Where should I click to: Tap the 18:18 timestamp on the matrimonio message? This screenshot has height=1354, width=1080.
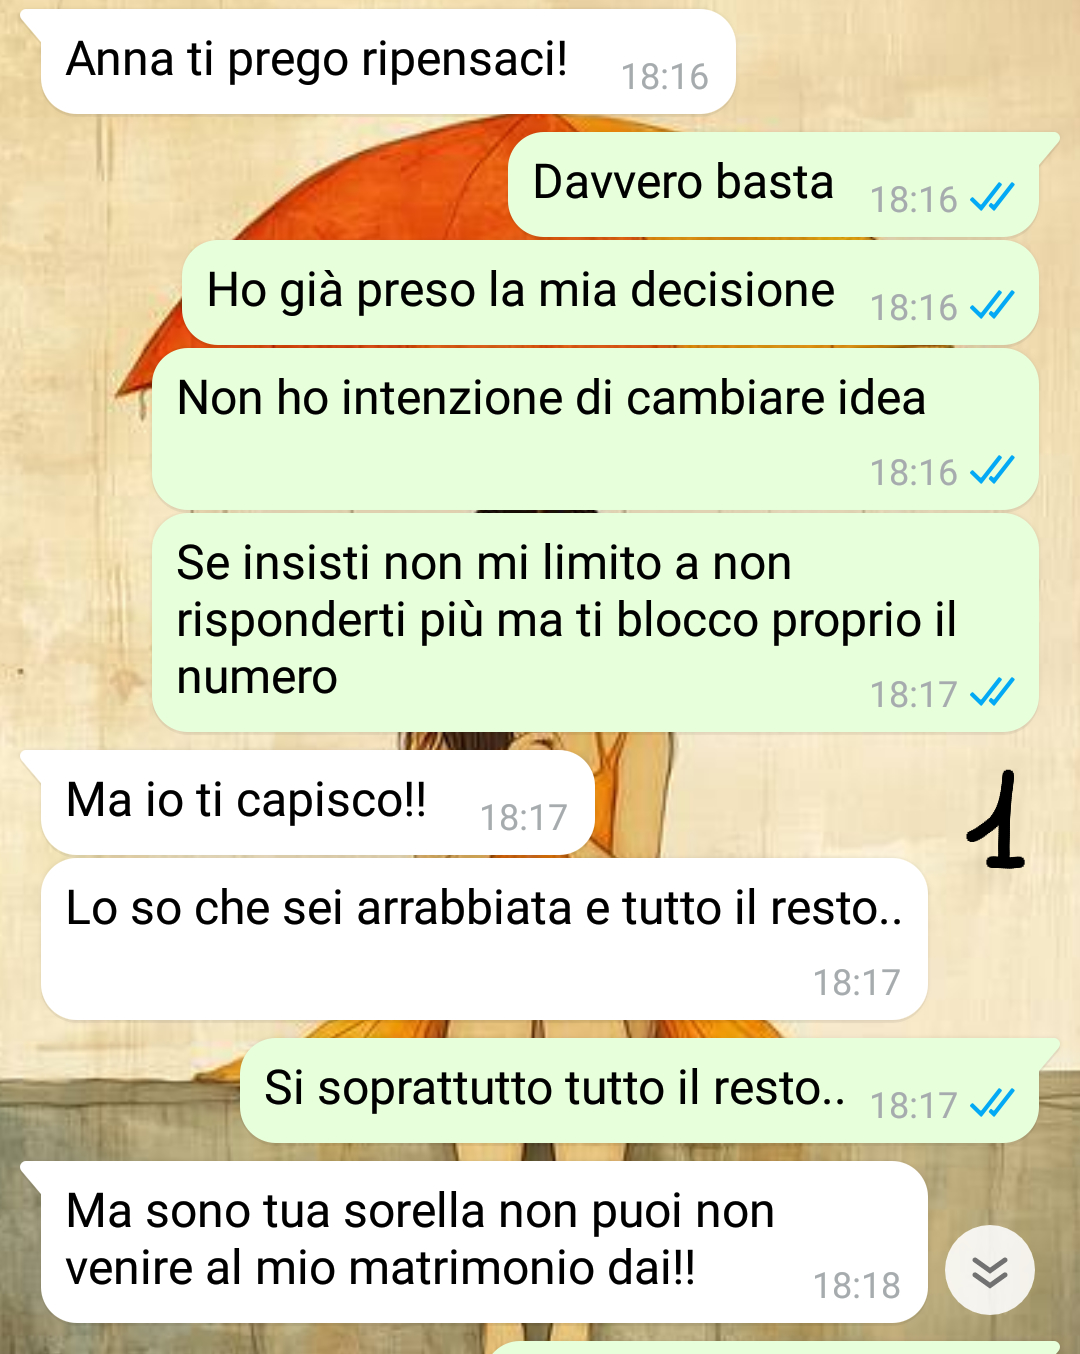(856, 1285)
